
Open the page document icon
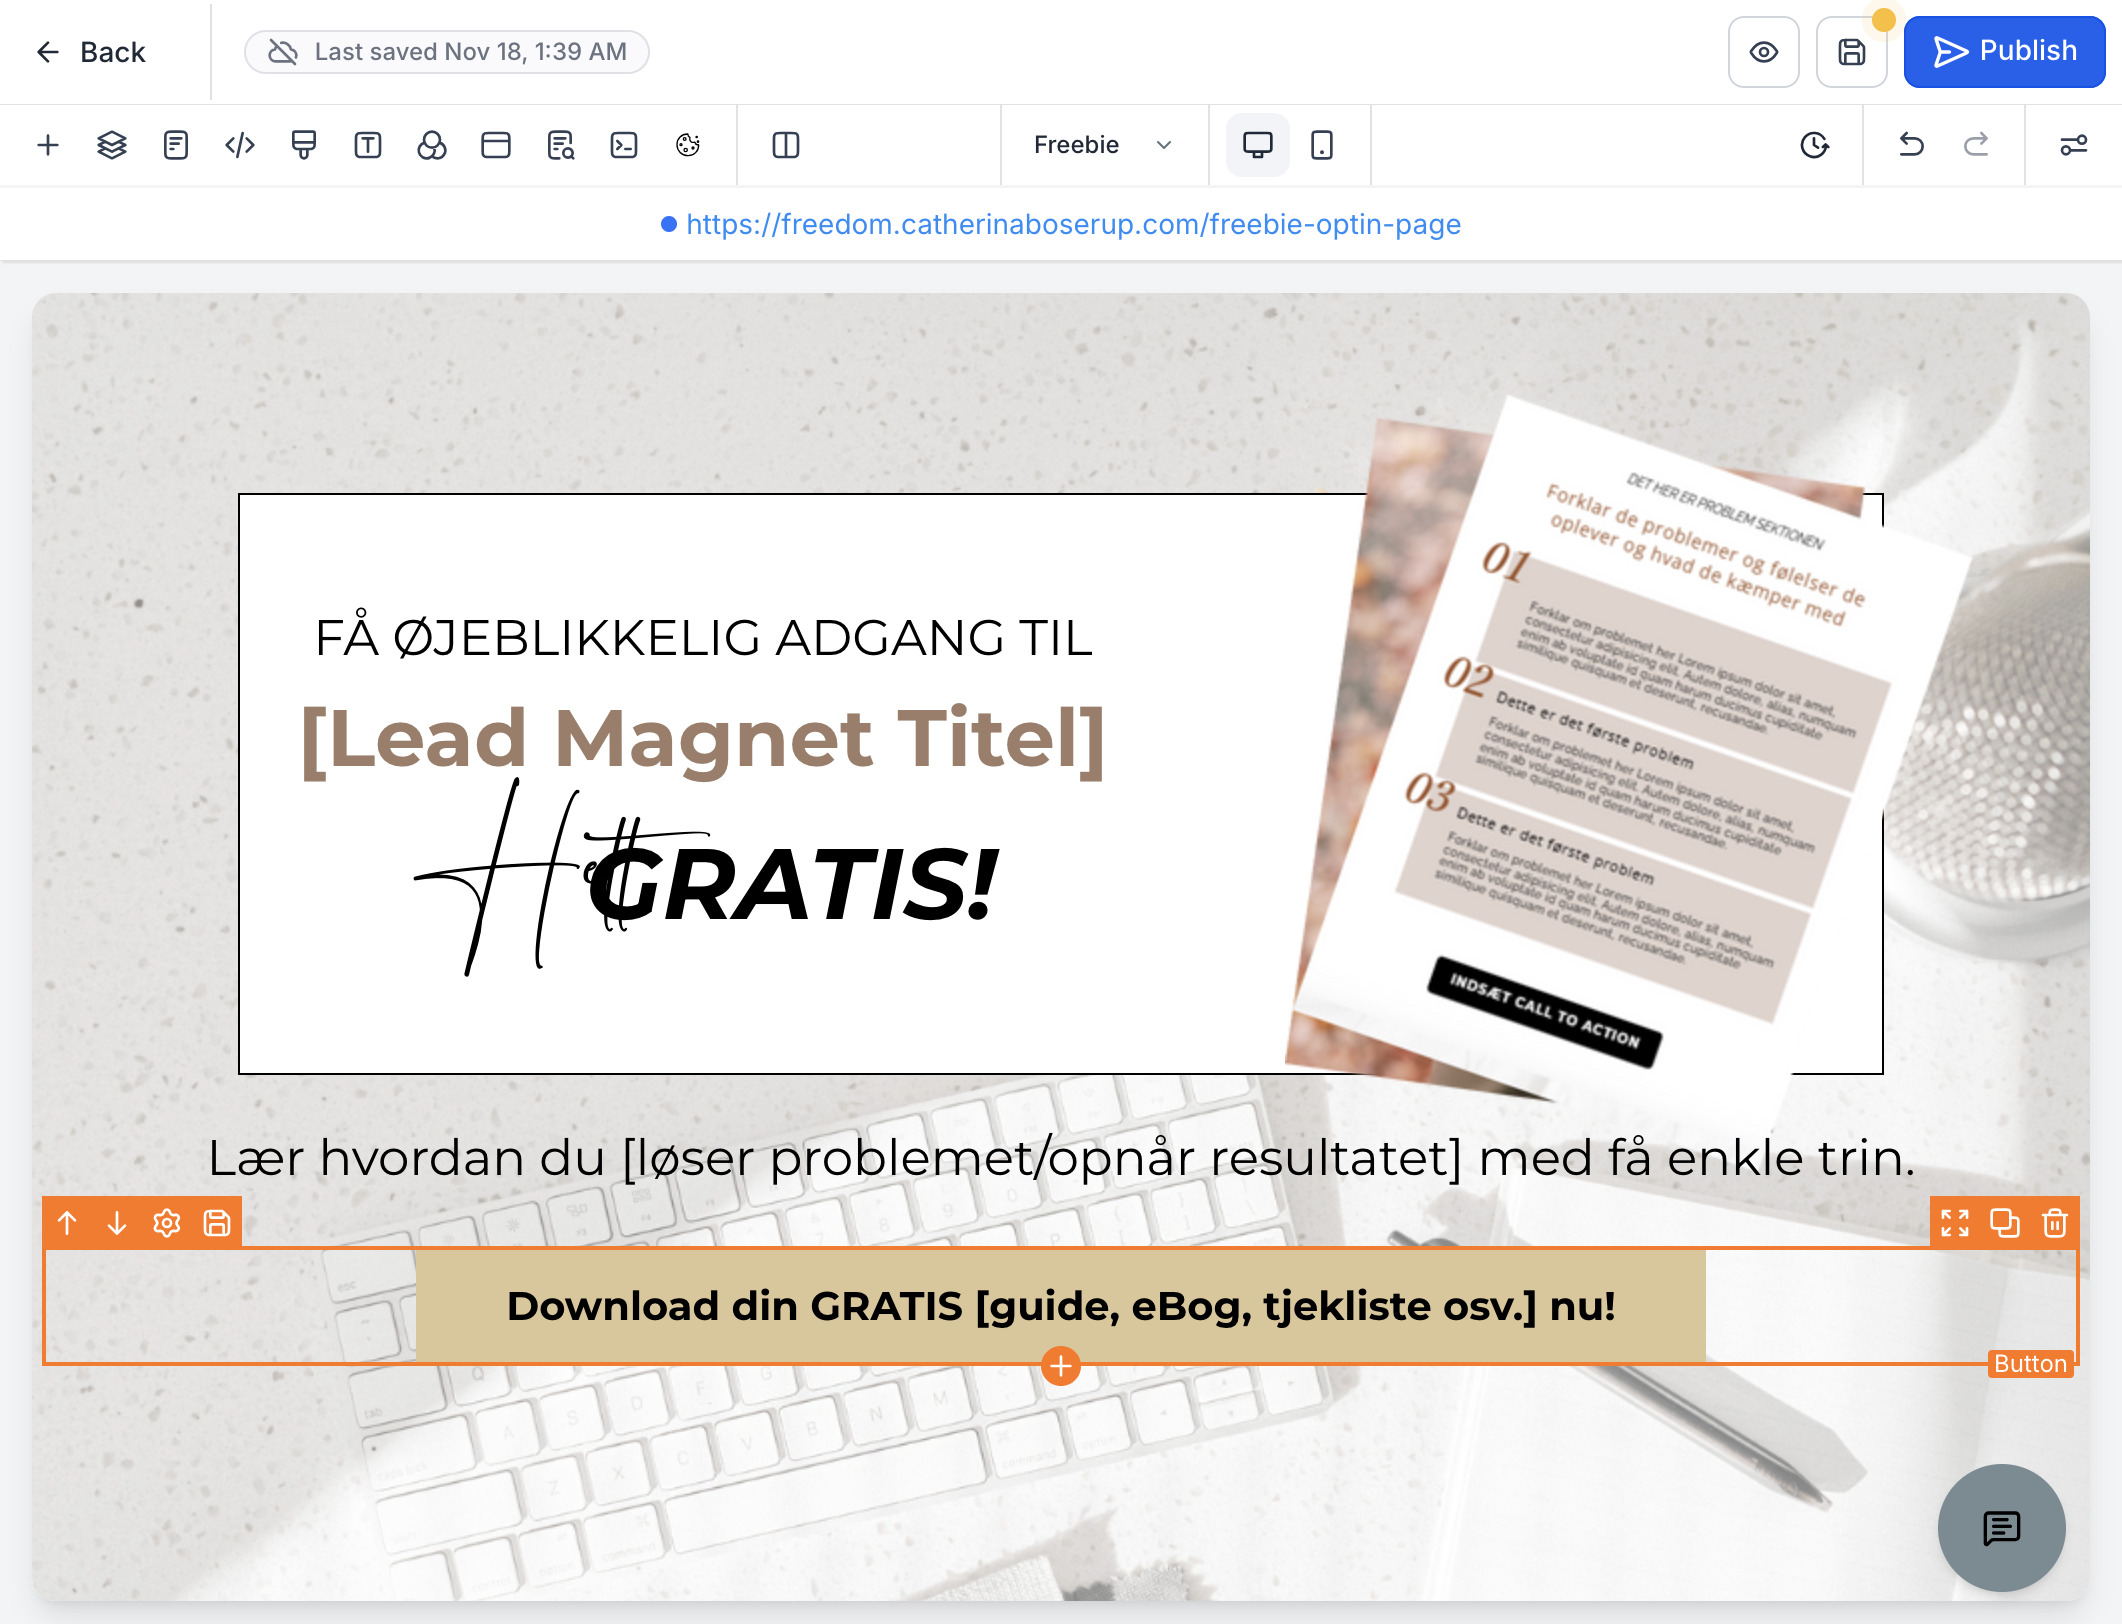click(x=176, y=145)
